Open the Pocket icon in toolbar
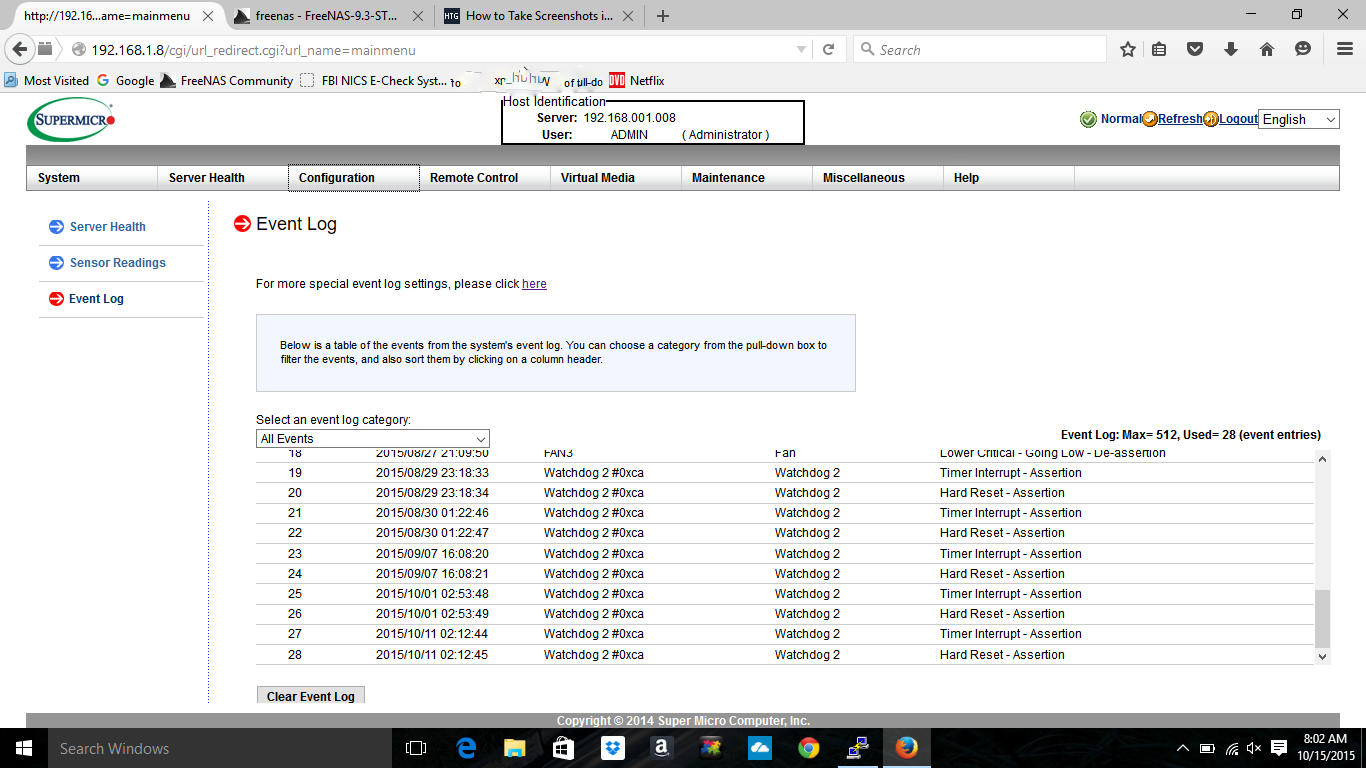 click(1195, 49)
